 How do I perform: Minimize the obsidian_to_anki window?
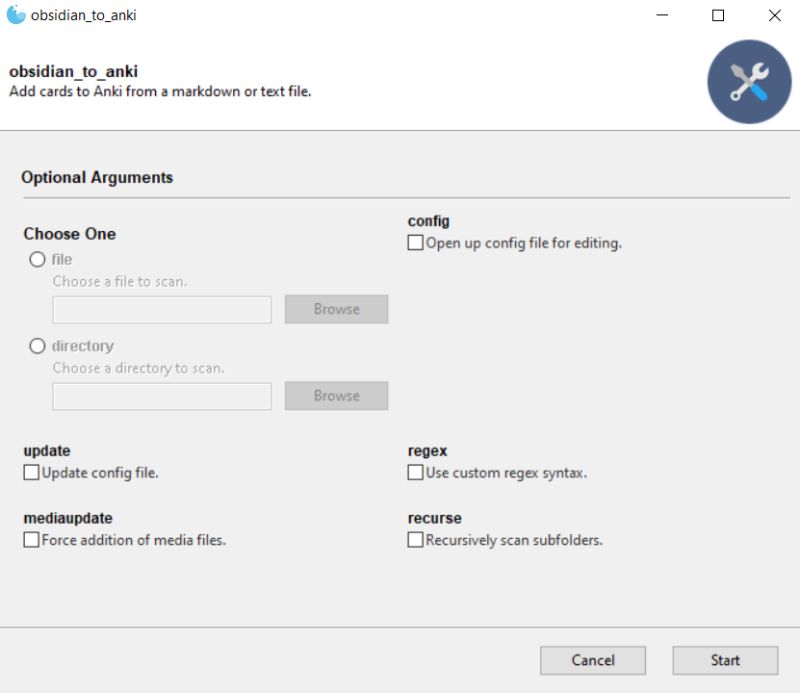[662, 15]
